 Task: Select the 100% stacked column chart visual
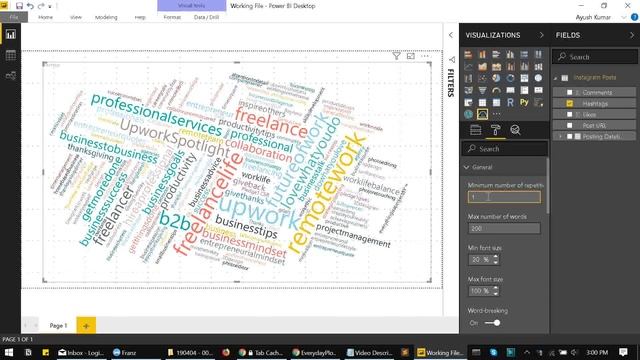click(x=538, y=54)
